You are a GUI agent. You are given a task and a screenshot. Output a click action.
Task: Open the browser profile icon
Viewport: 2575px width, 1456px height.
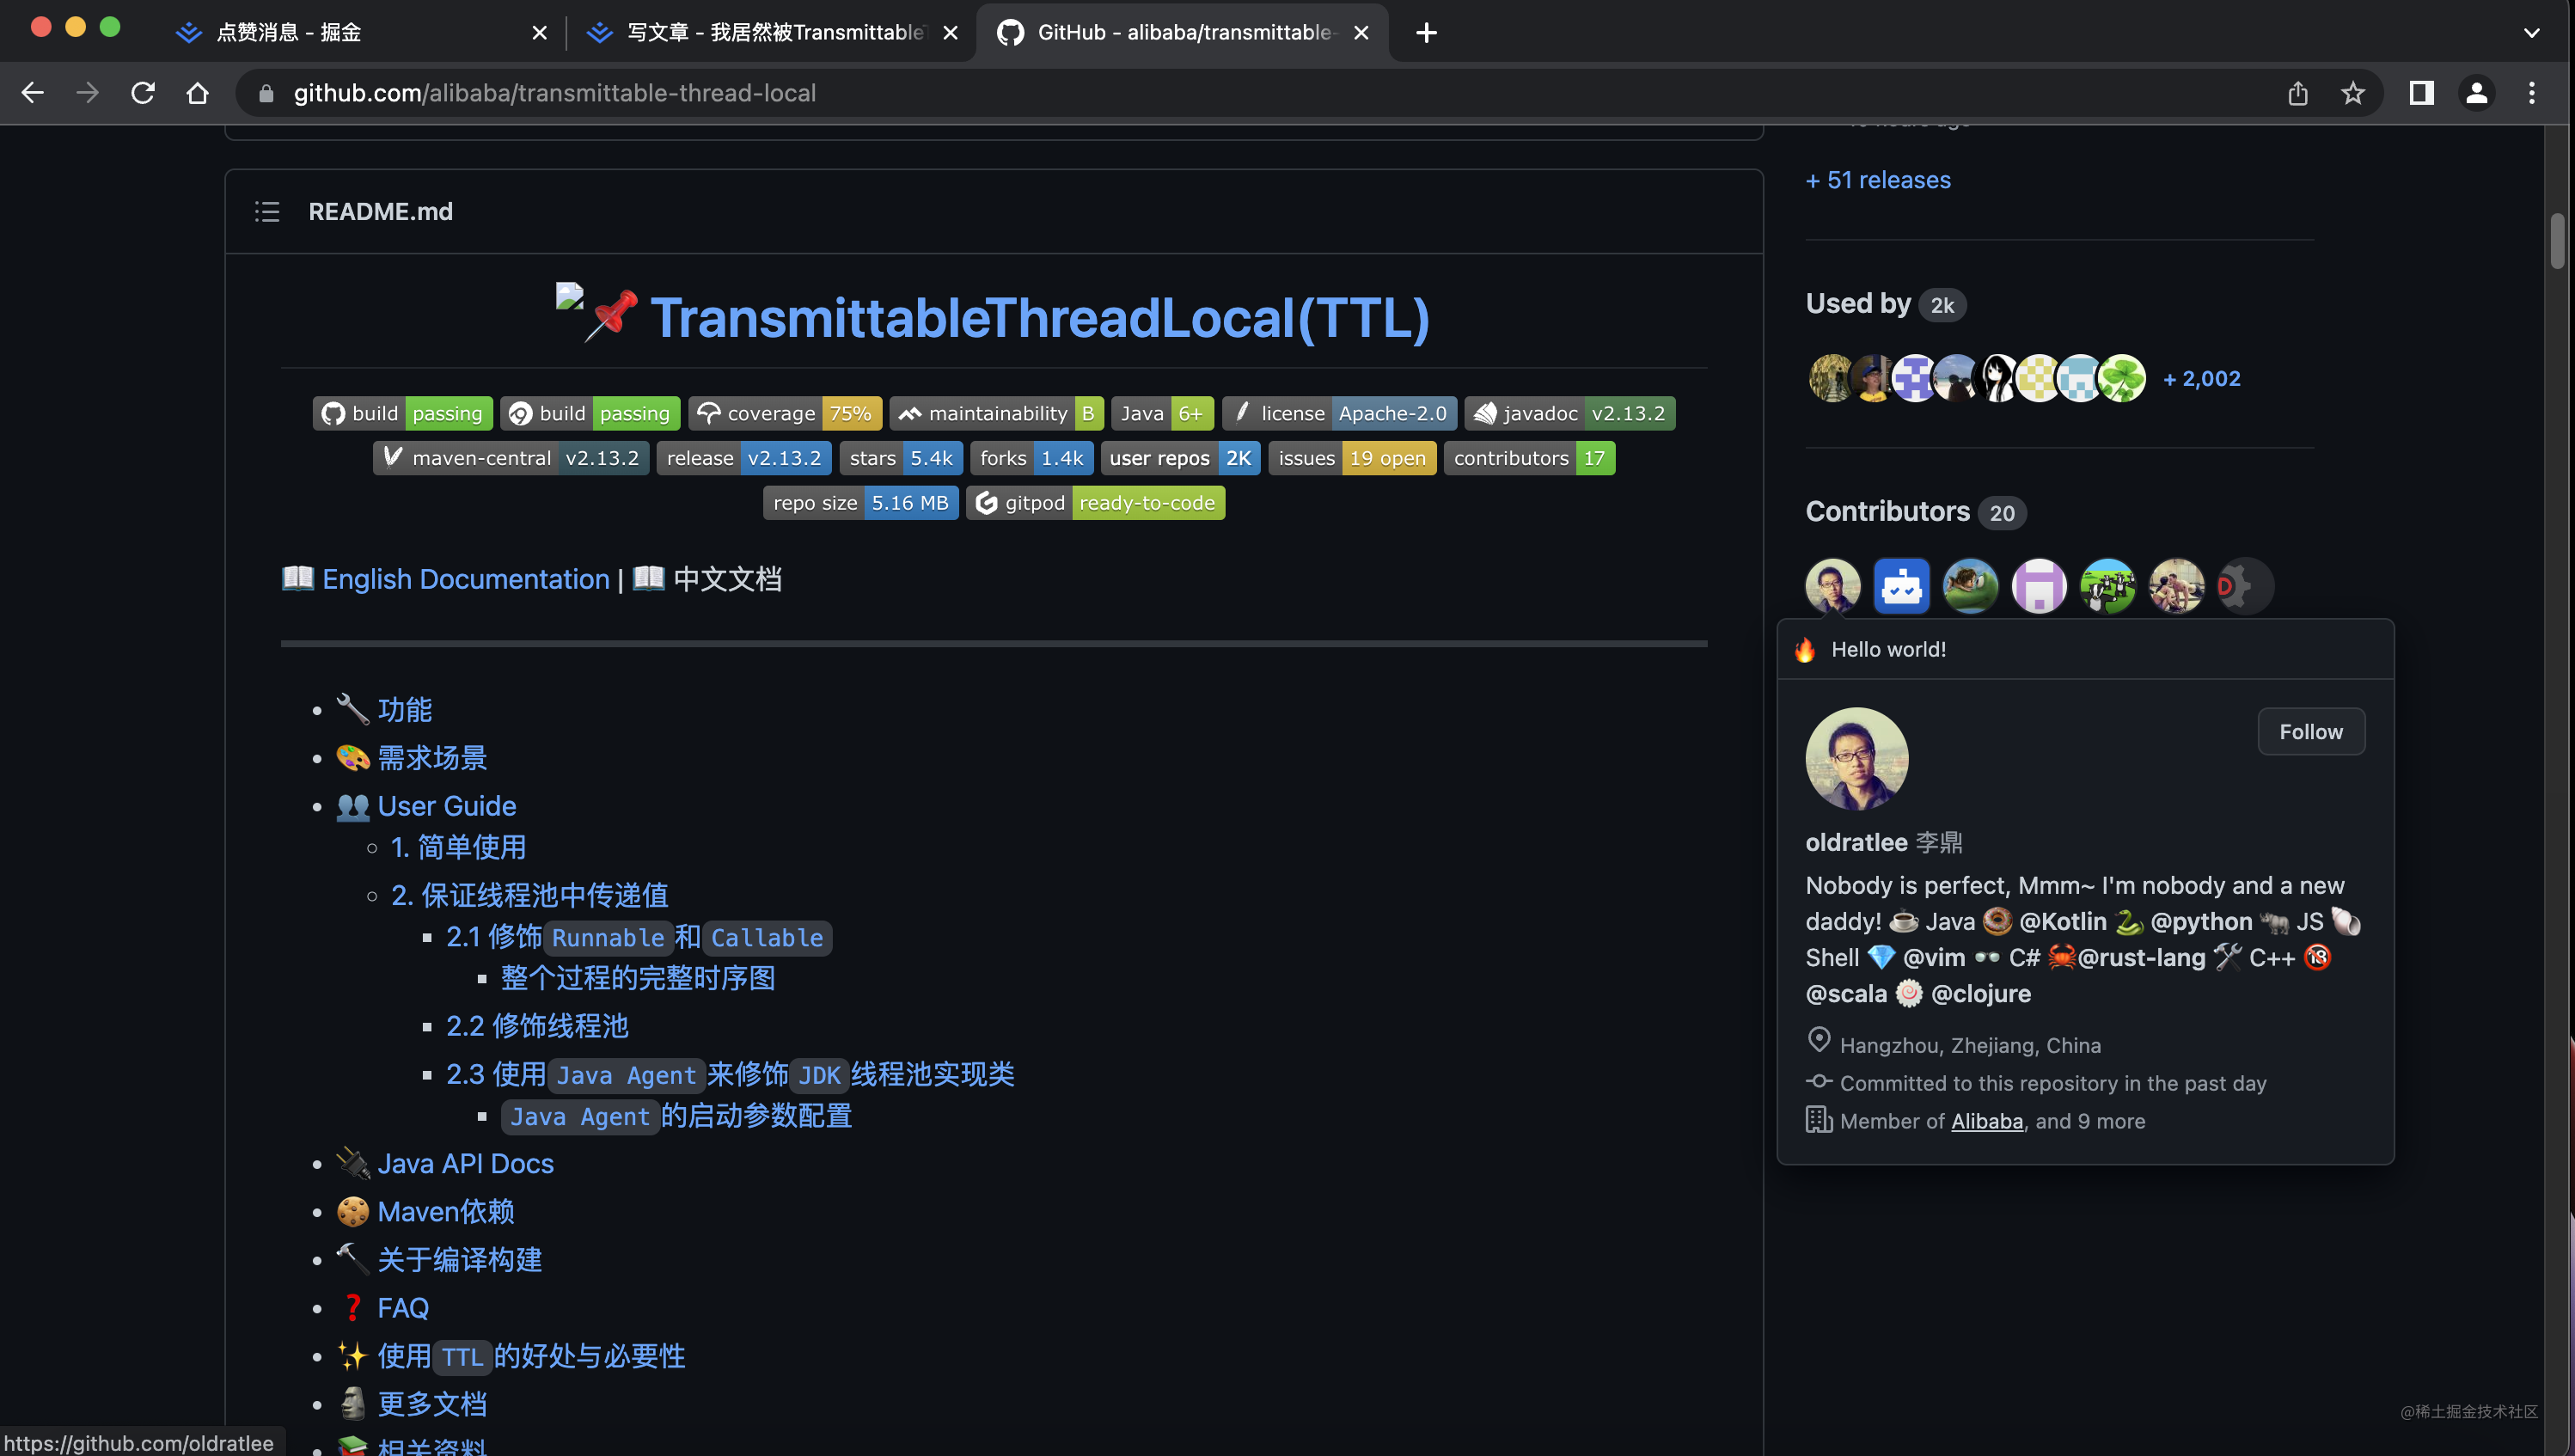click(x=2476, y=92)
